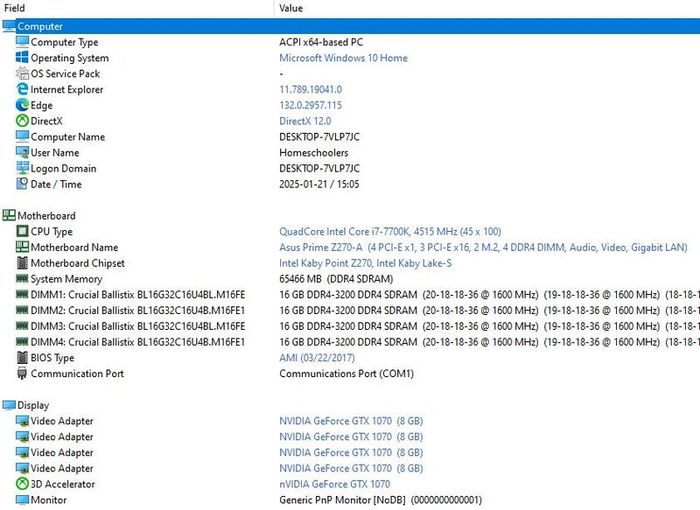Select the BIOS Type label
The height and width of the screenshot is (510, 700).
[x=52, y=358]
